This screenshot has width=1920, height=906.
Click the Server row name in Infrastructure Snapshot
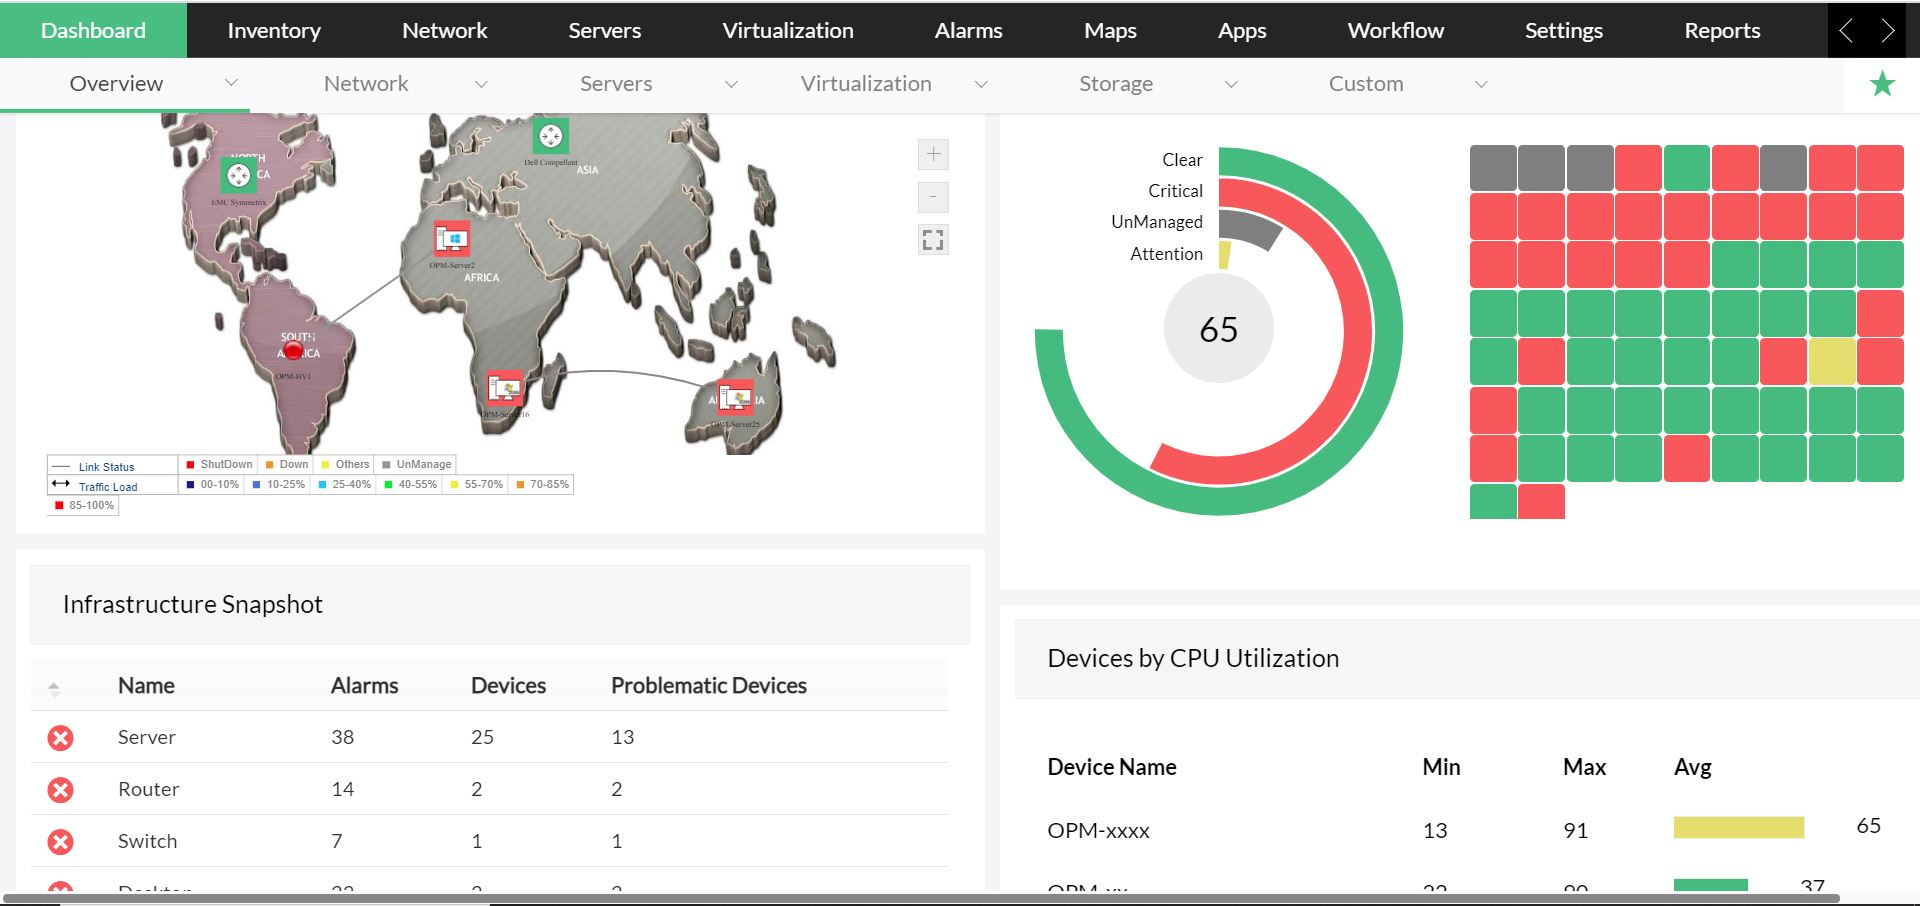click(146, 738)
